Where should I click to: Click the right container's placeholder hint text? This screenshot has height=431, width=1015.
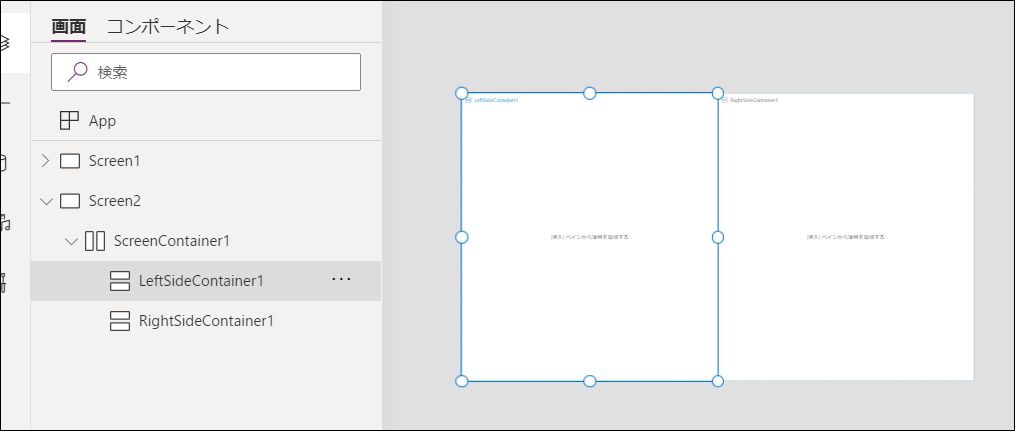845,238
